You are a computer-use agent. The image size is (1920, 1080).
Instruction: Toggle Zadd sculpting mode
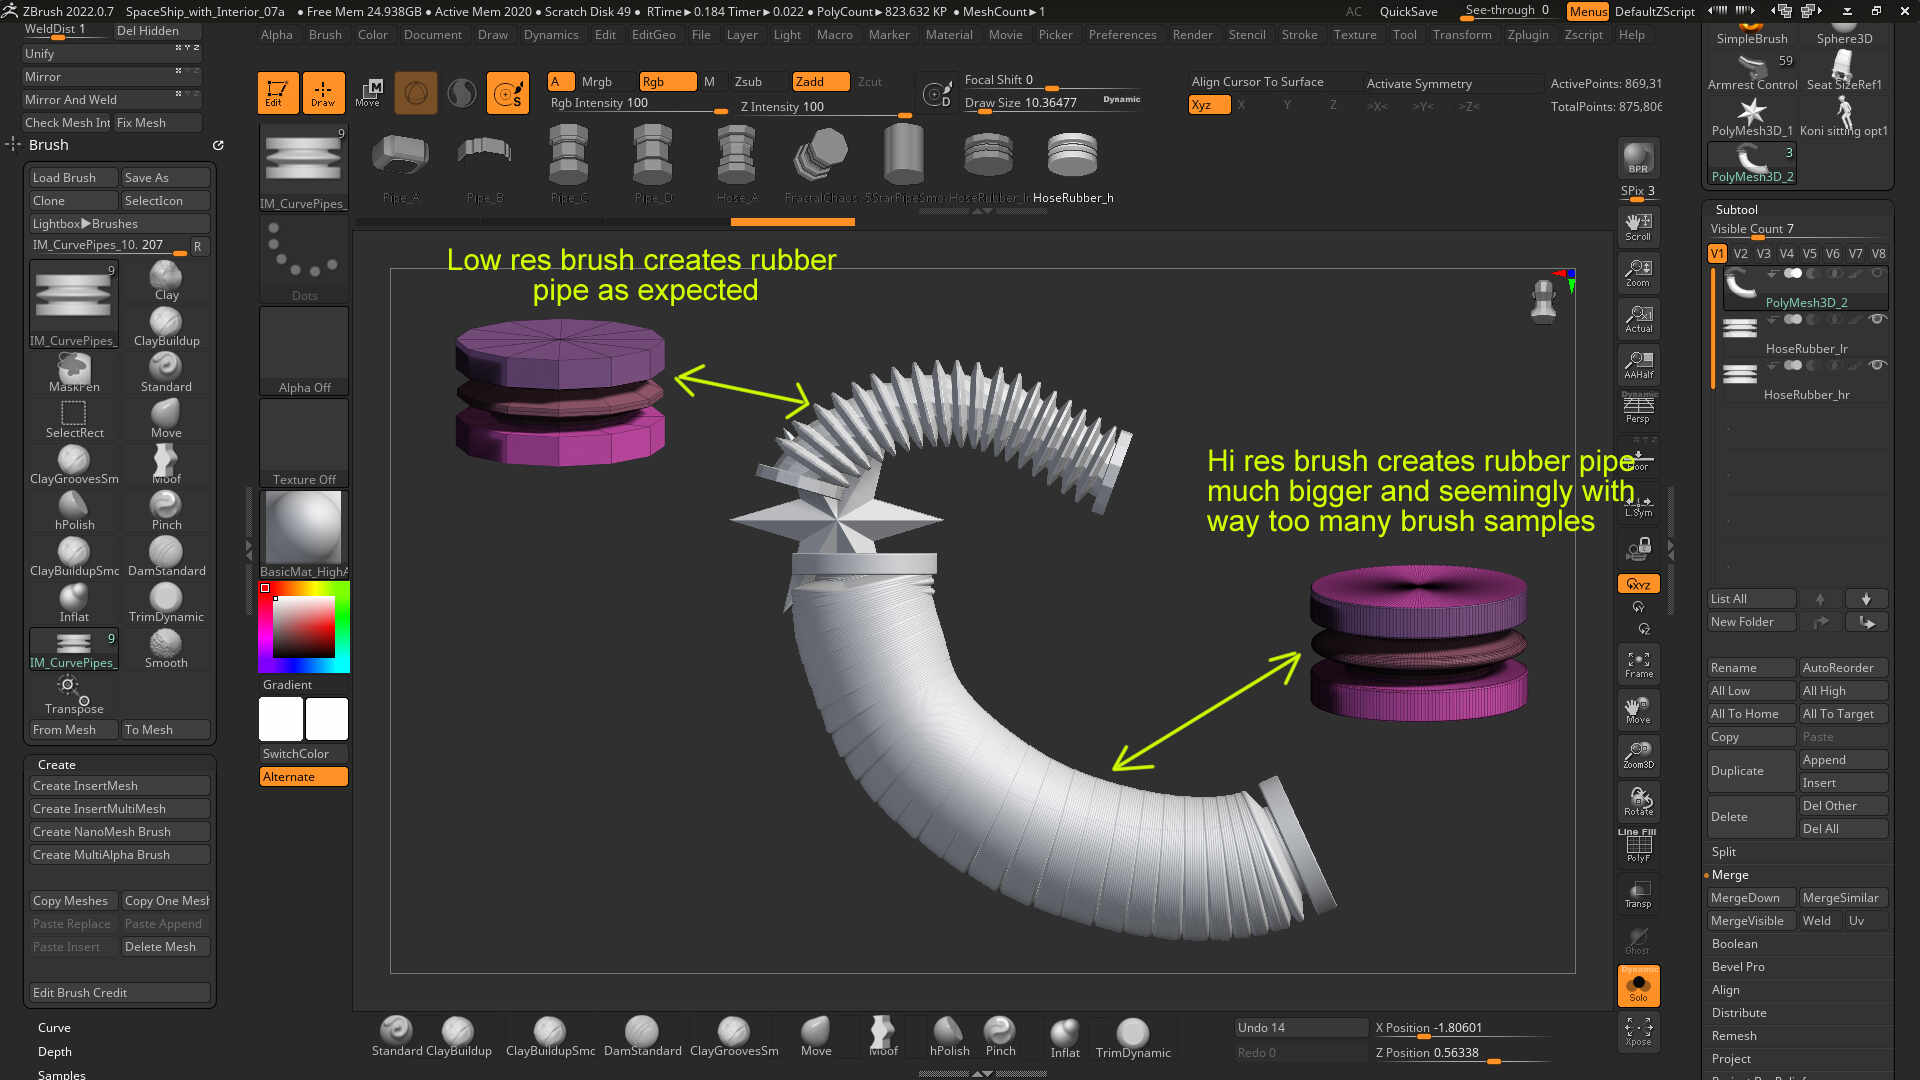[819, 81]
